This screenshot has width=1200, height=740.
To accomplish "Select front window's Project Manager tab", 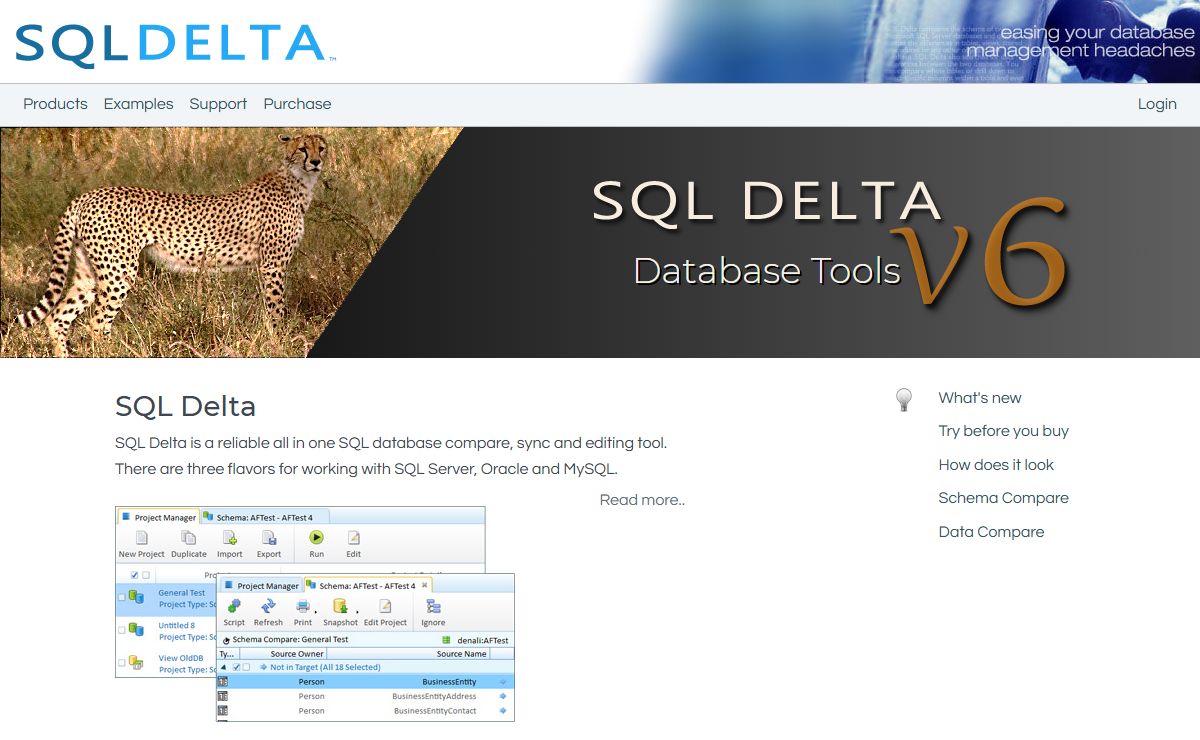I will (x=262, y=586).
